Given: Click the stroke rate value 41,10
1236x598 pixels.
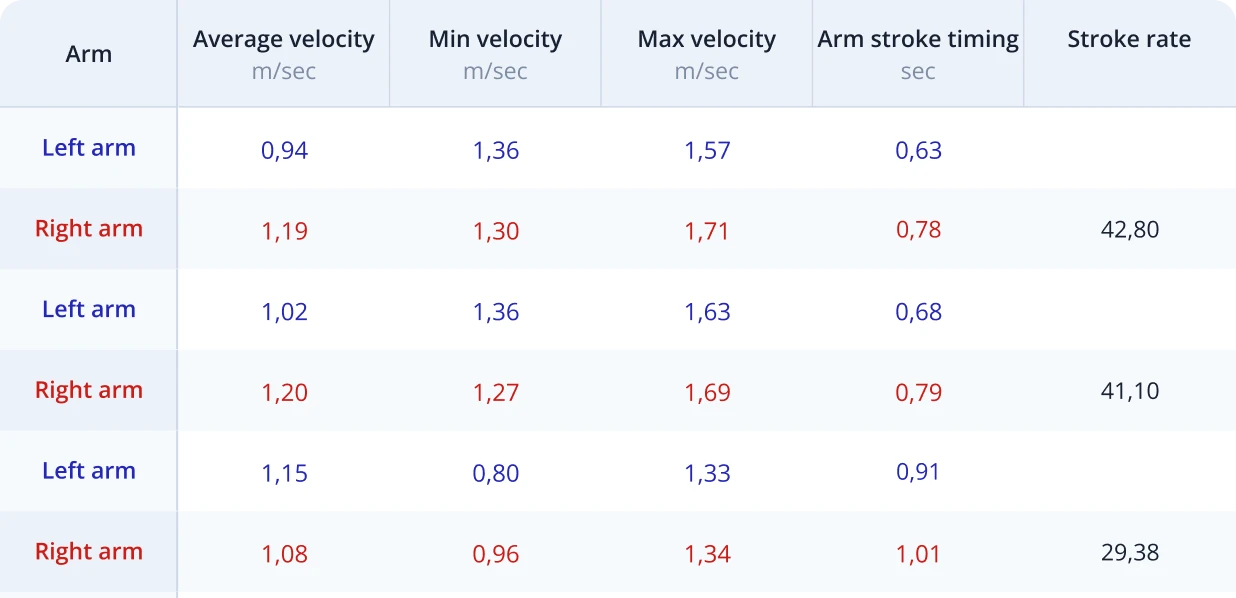Looking at the screenshot, I should coord(1129,391).
